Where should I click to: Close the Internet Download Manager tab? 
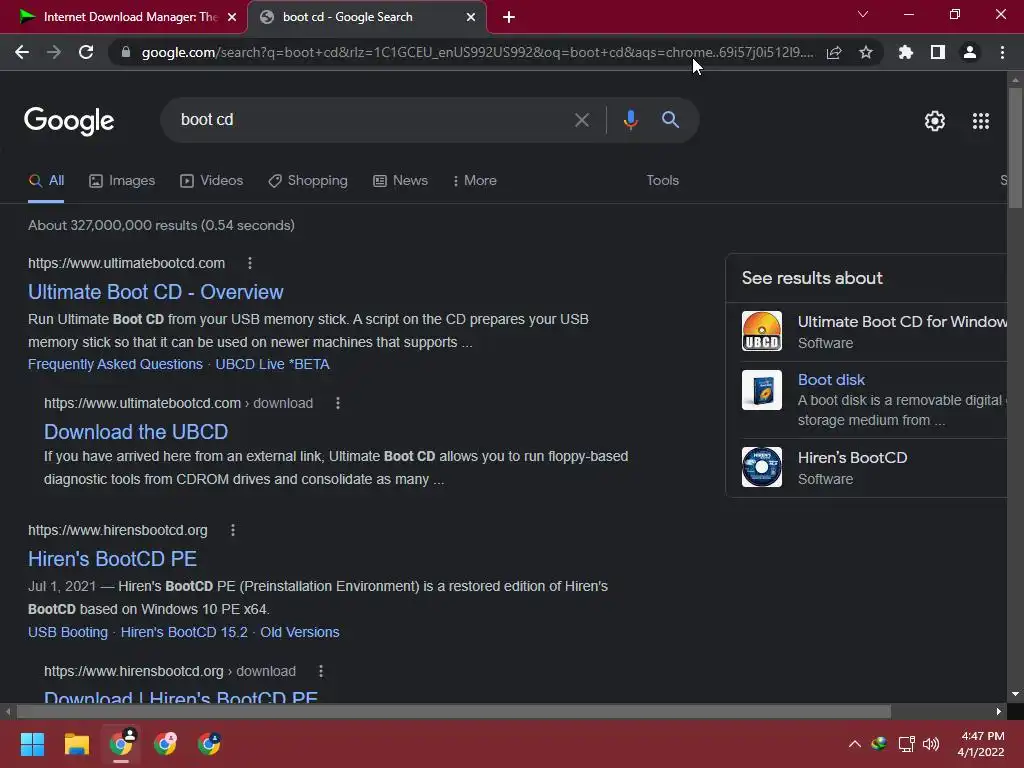point(232,17)
